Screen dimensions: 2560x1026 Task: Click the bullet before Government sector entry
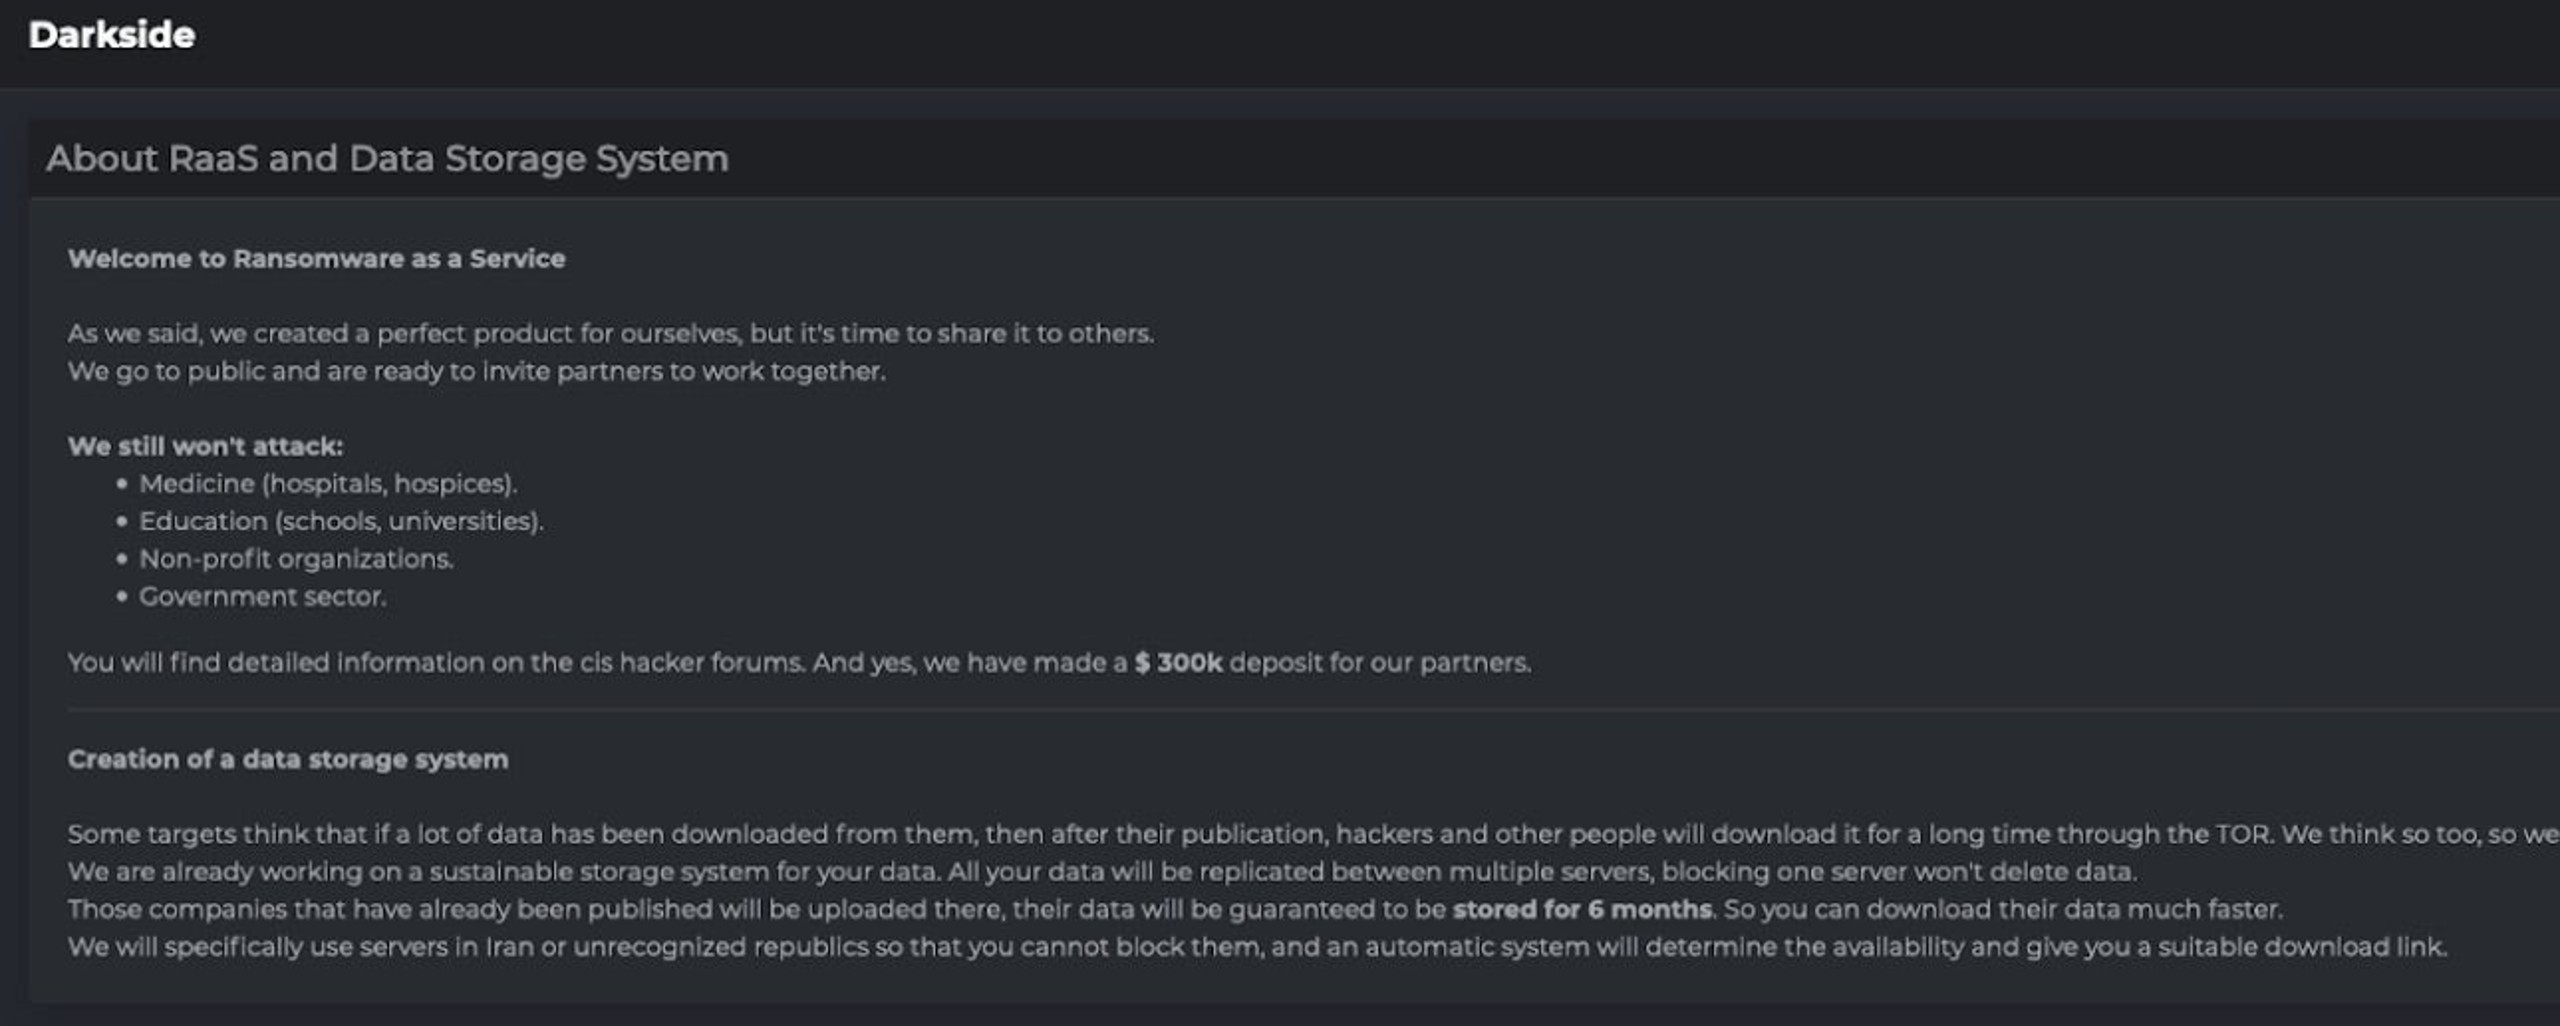point(122,597)
